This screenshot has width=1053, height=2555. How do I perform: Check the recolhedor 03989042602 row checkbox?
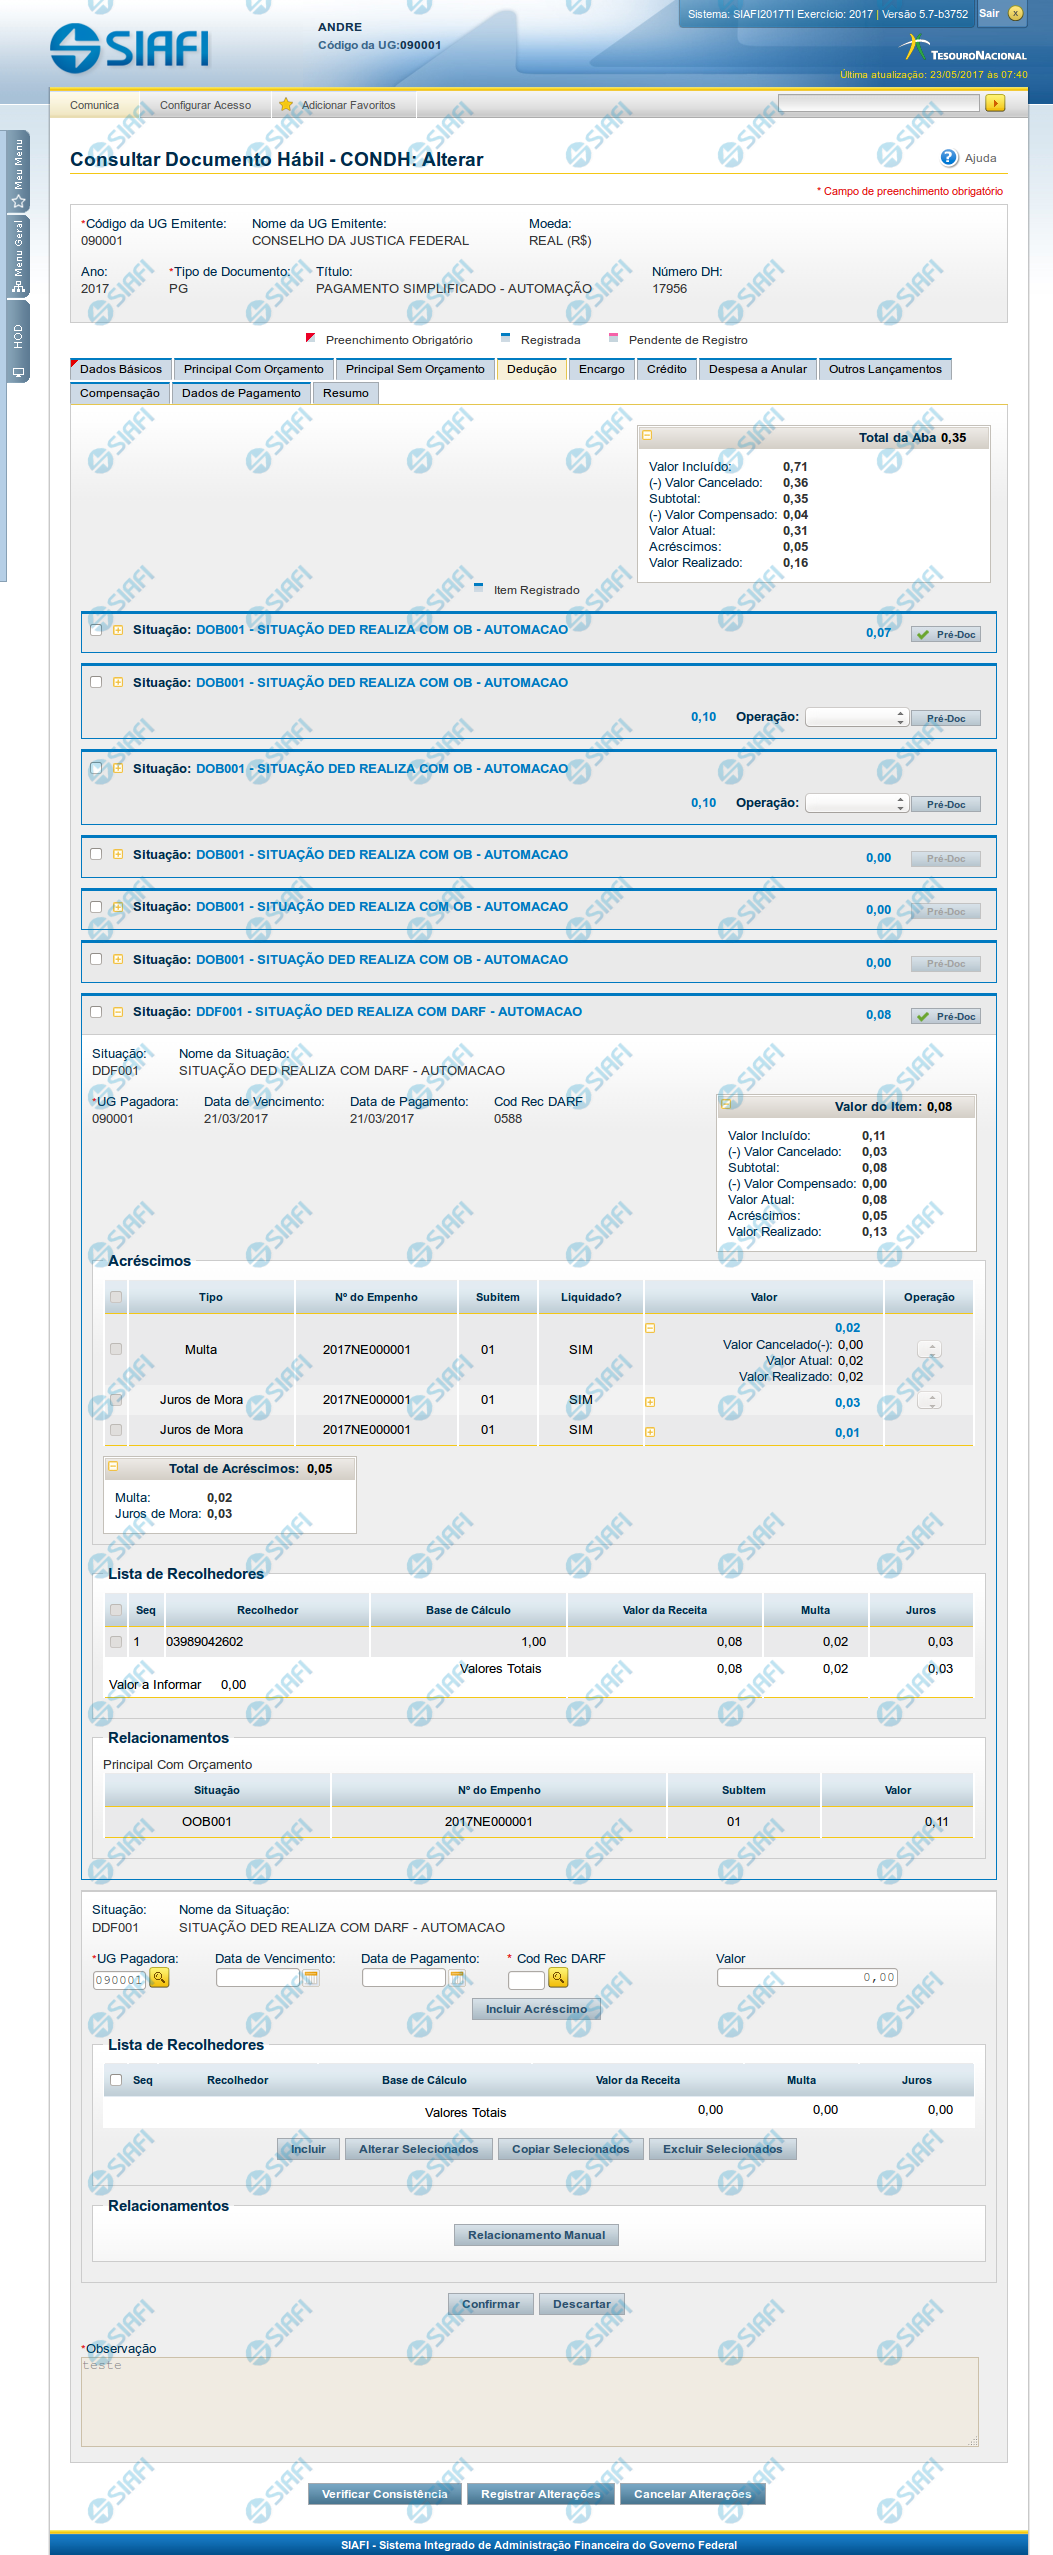(x=116, y=1642)
